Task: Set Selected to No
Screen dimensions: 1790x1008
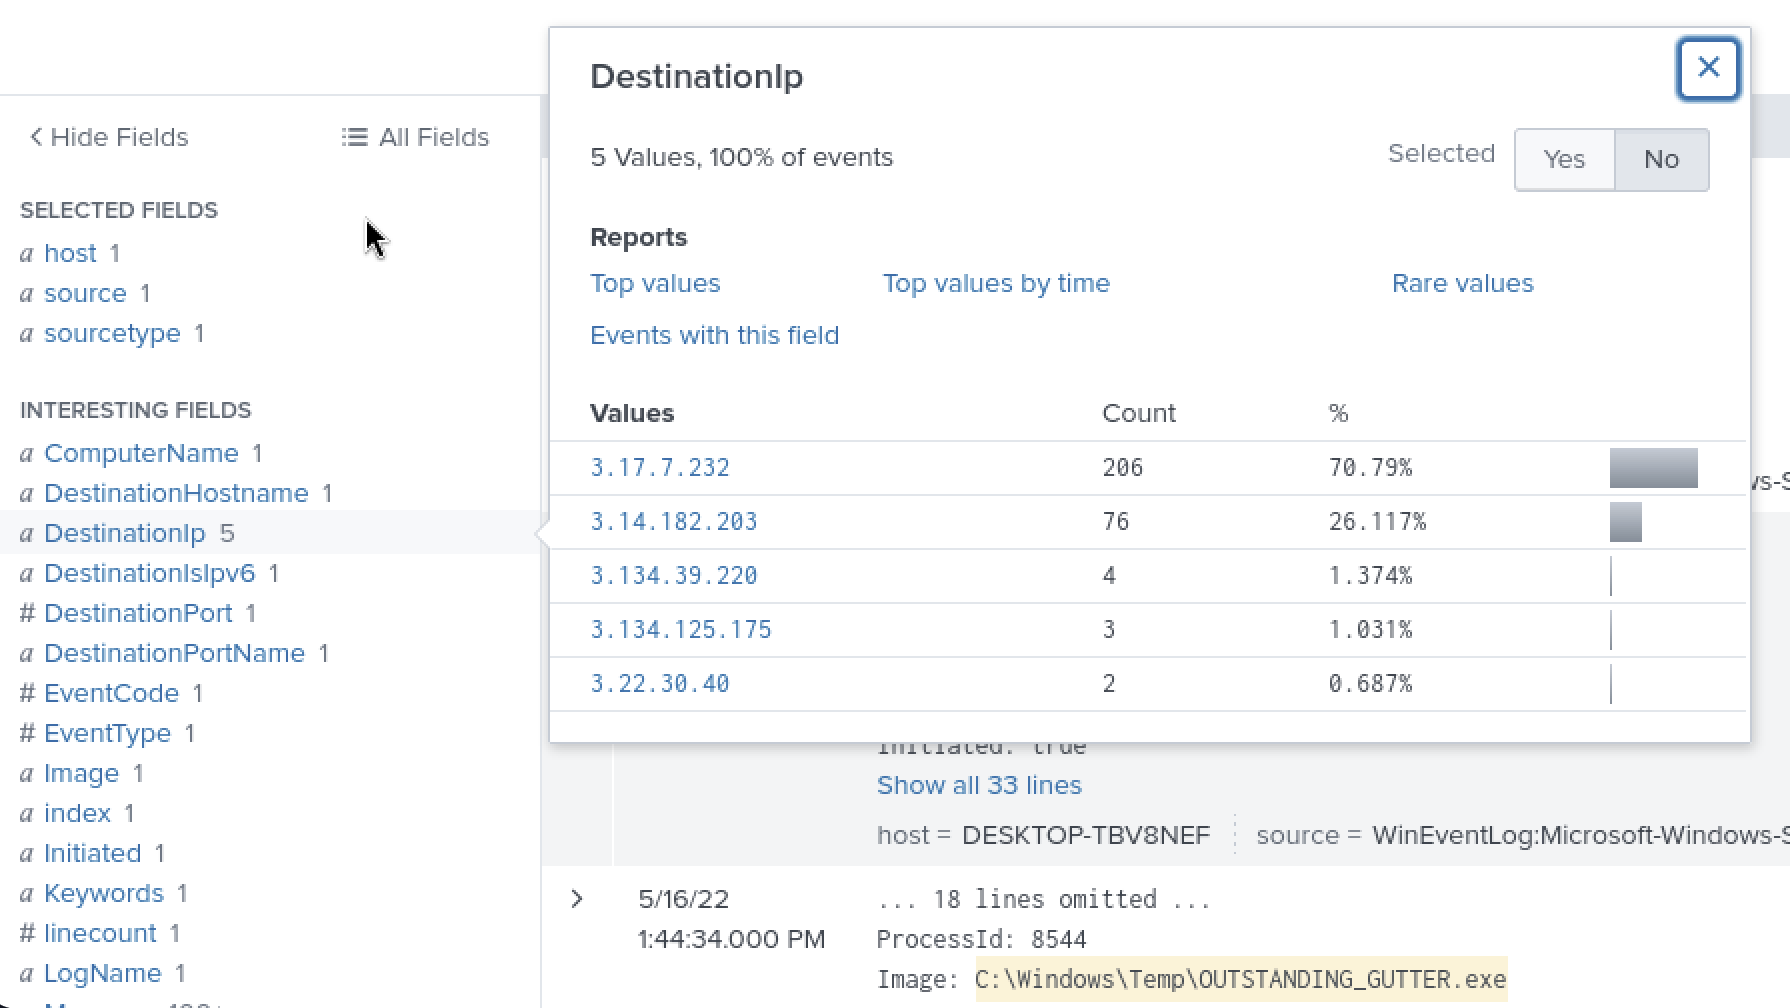Action: (x=1661, y=159)
